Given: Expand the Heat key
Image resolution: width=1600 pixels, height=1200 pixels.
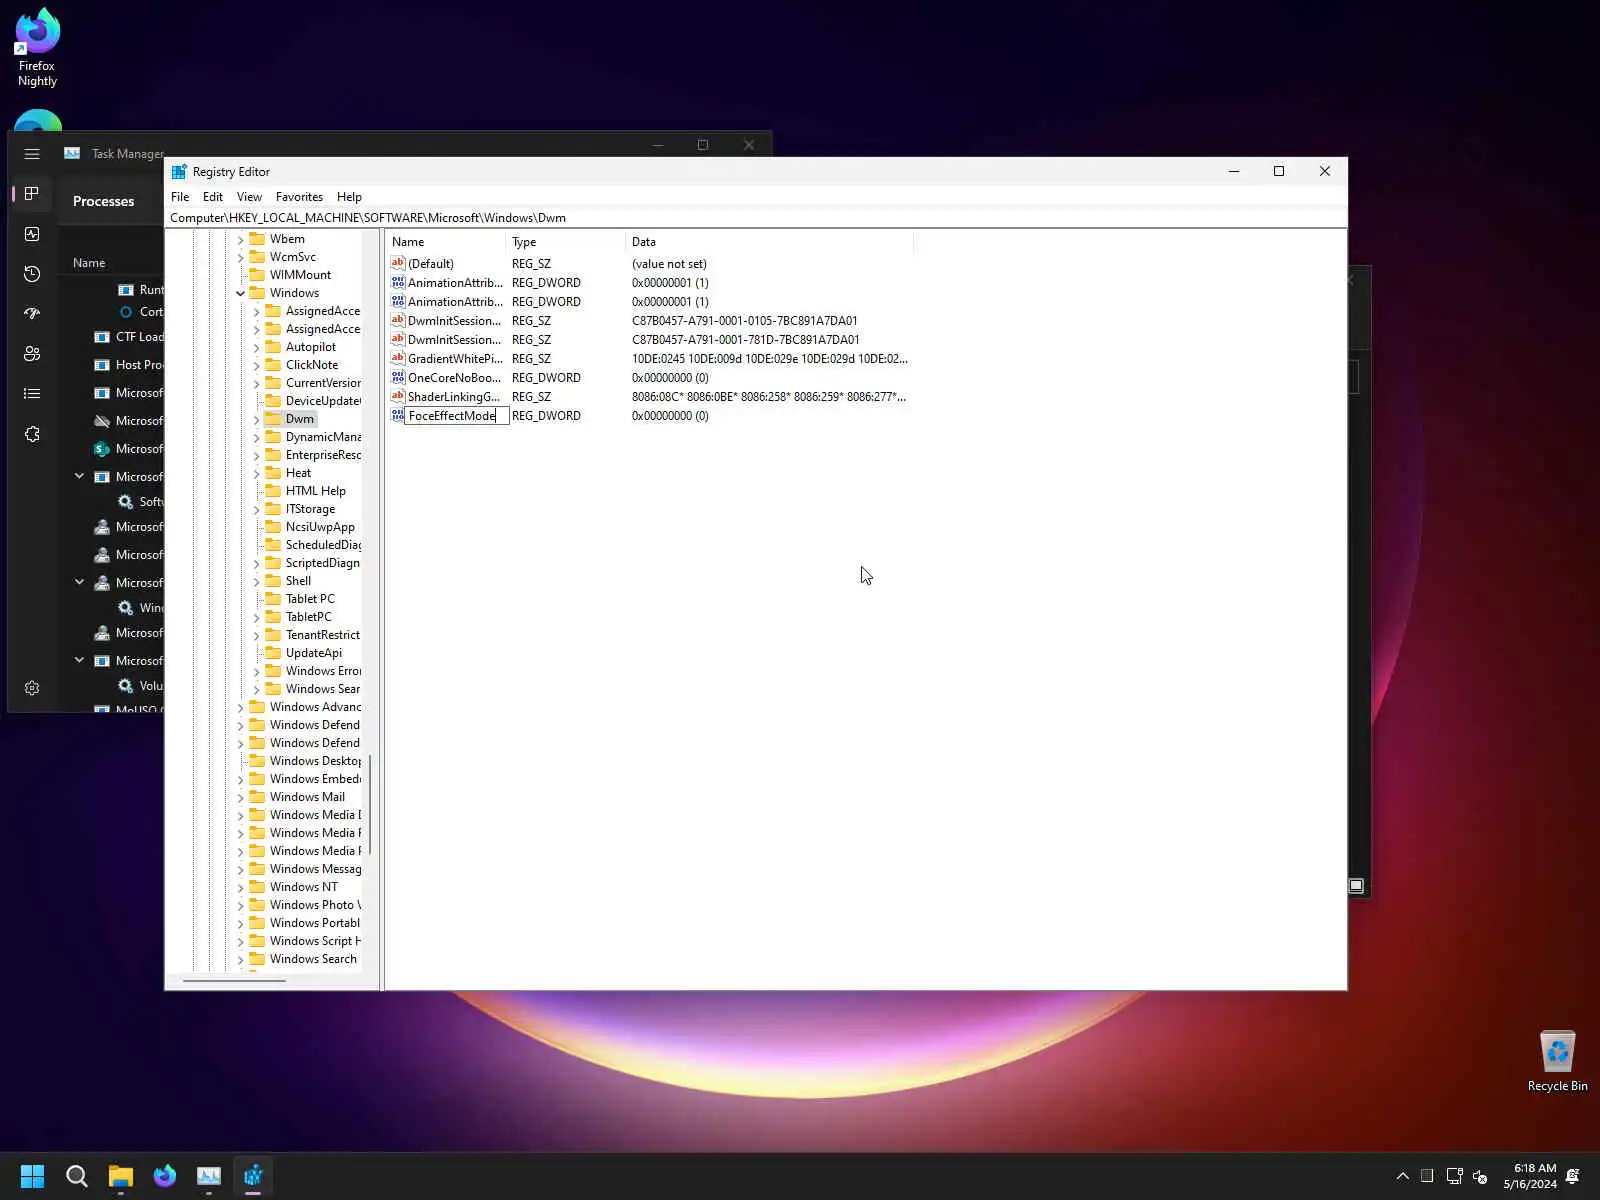Looking at the screenshot, I should (x=257, y=473).
